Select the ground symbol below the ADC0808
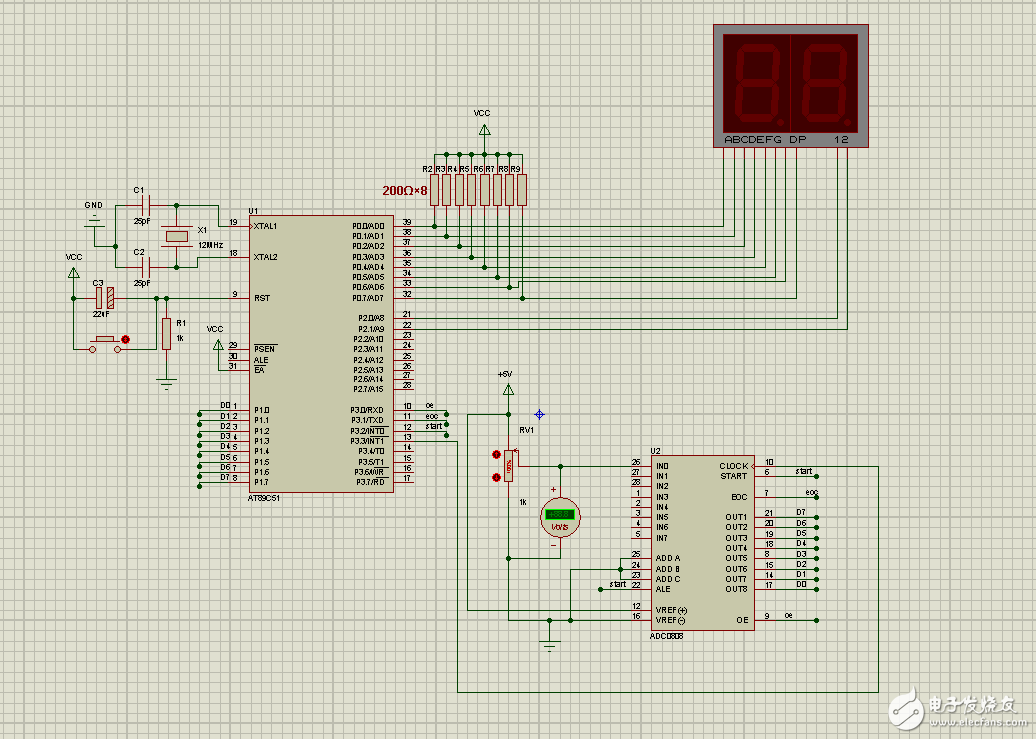 (550, 645)
